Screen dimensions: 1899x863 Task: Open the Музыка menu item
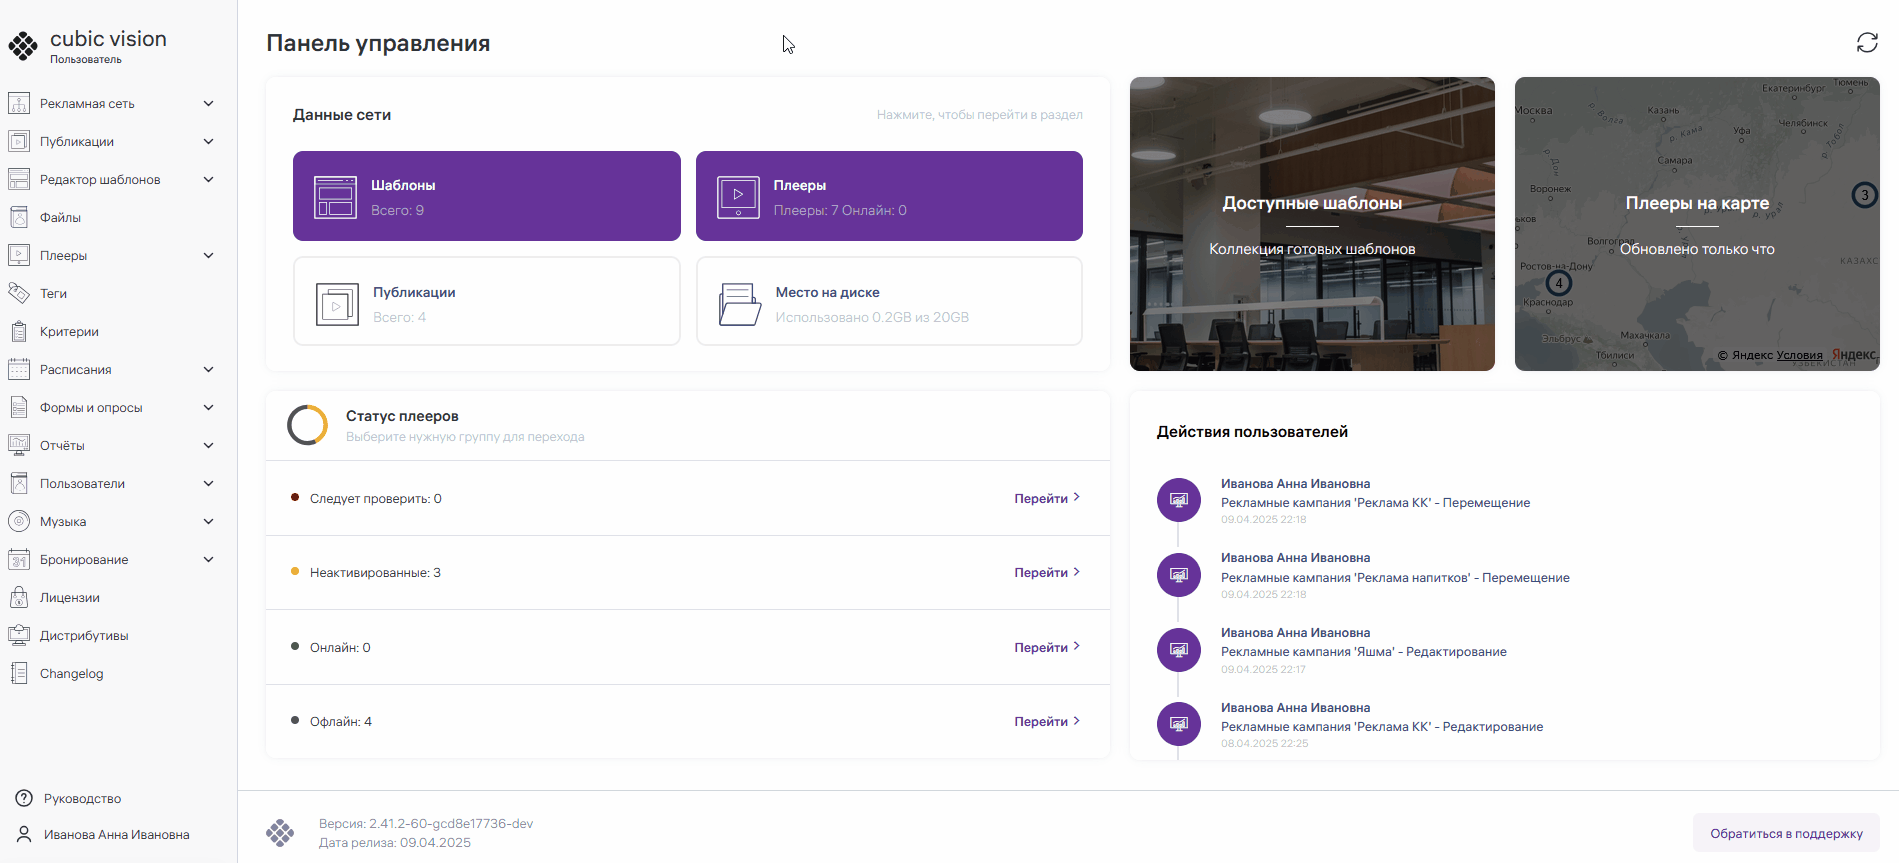[x=63, y=521]
